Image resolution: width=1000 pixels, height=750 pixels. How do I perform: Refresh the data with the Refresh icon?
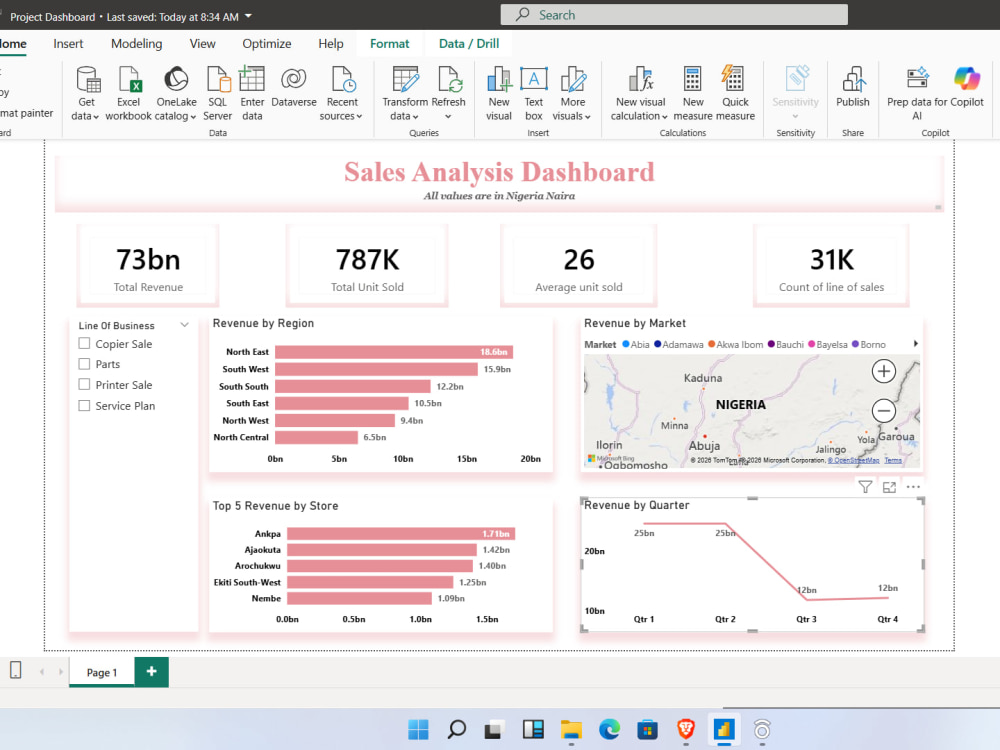(449, 80)
